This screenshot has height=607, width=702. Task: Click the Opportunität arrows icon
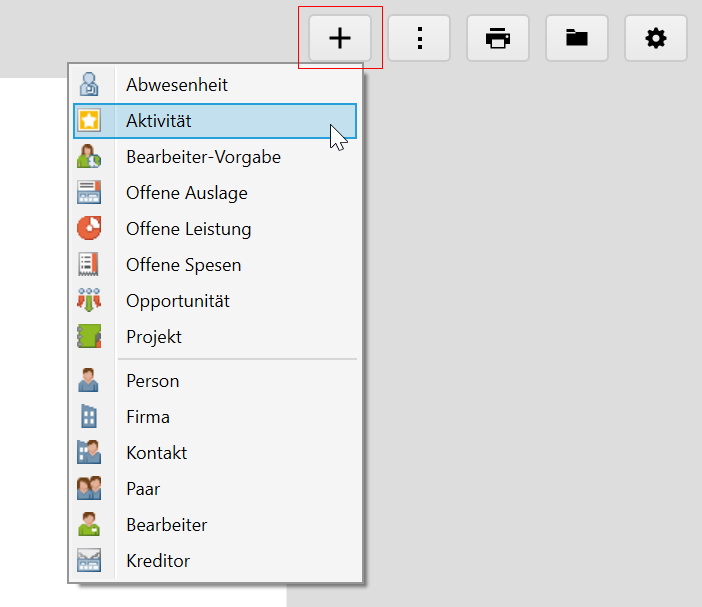point(89,301)
